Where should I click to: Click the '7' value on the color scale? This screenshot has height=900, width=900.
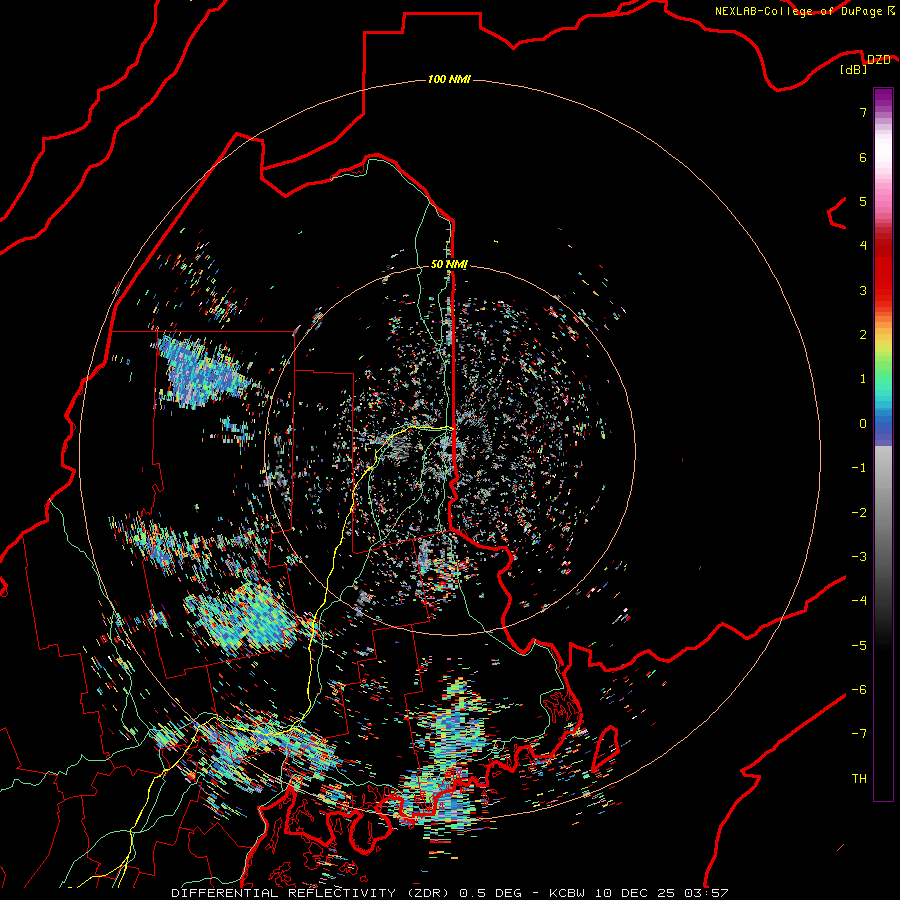tap(863, 112)
